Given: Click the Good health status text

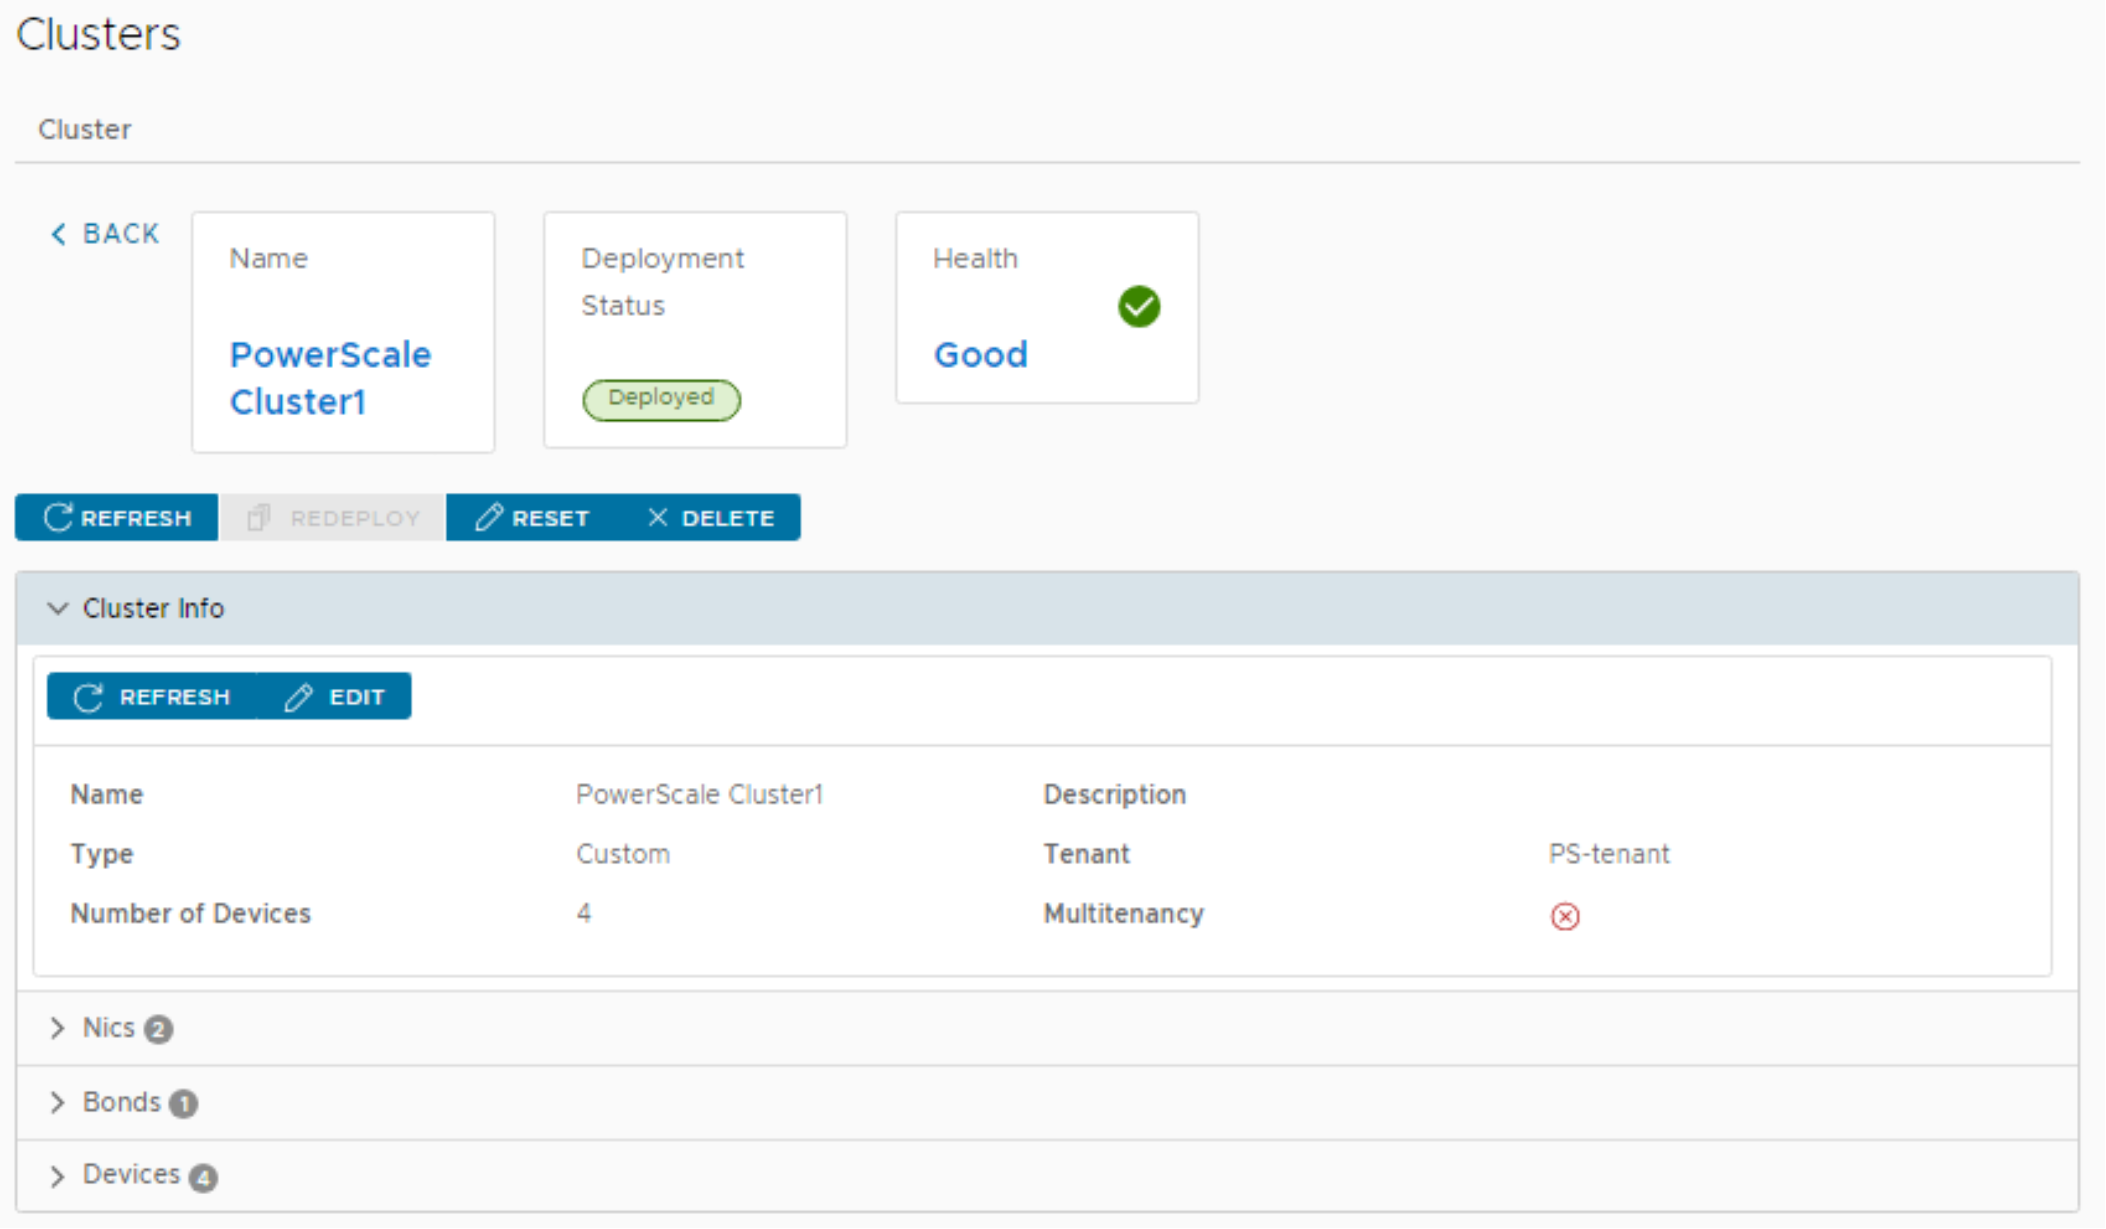Looking at the screenshot, I should (x=981, y=355).
